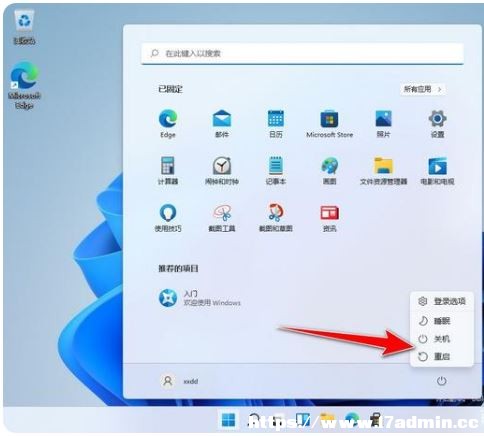484x436 pixels.
Task: Select the Recycle Bin desktop icon
Action: click(x=24, y=27)
